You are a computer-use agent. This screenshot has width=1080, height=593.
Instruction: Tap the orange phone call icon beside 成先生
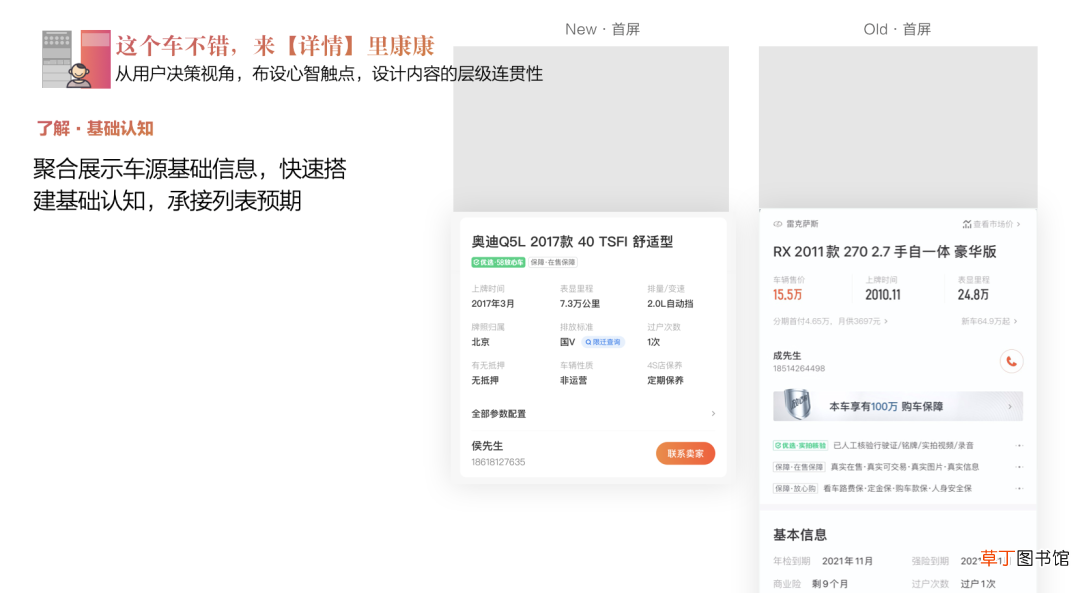(x=1011, y=361)
